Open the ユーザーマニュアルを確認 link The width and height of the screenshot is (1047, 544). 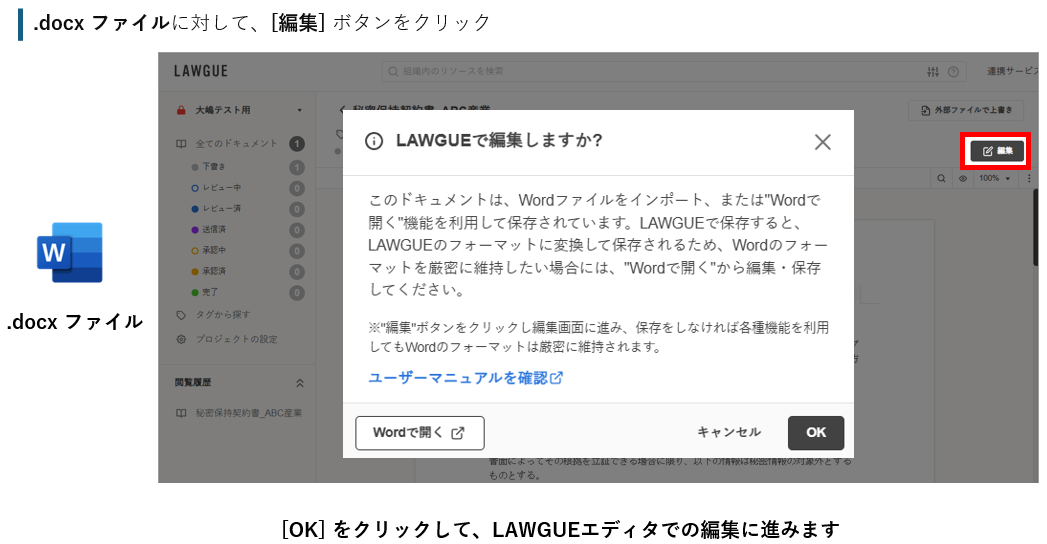tap(465, 378)
